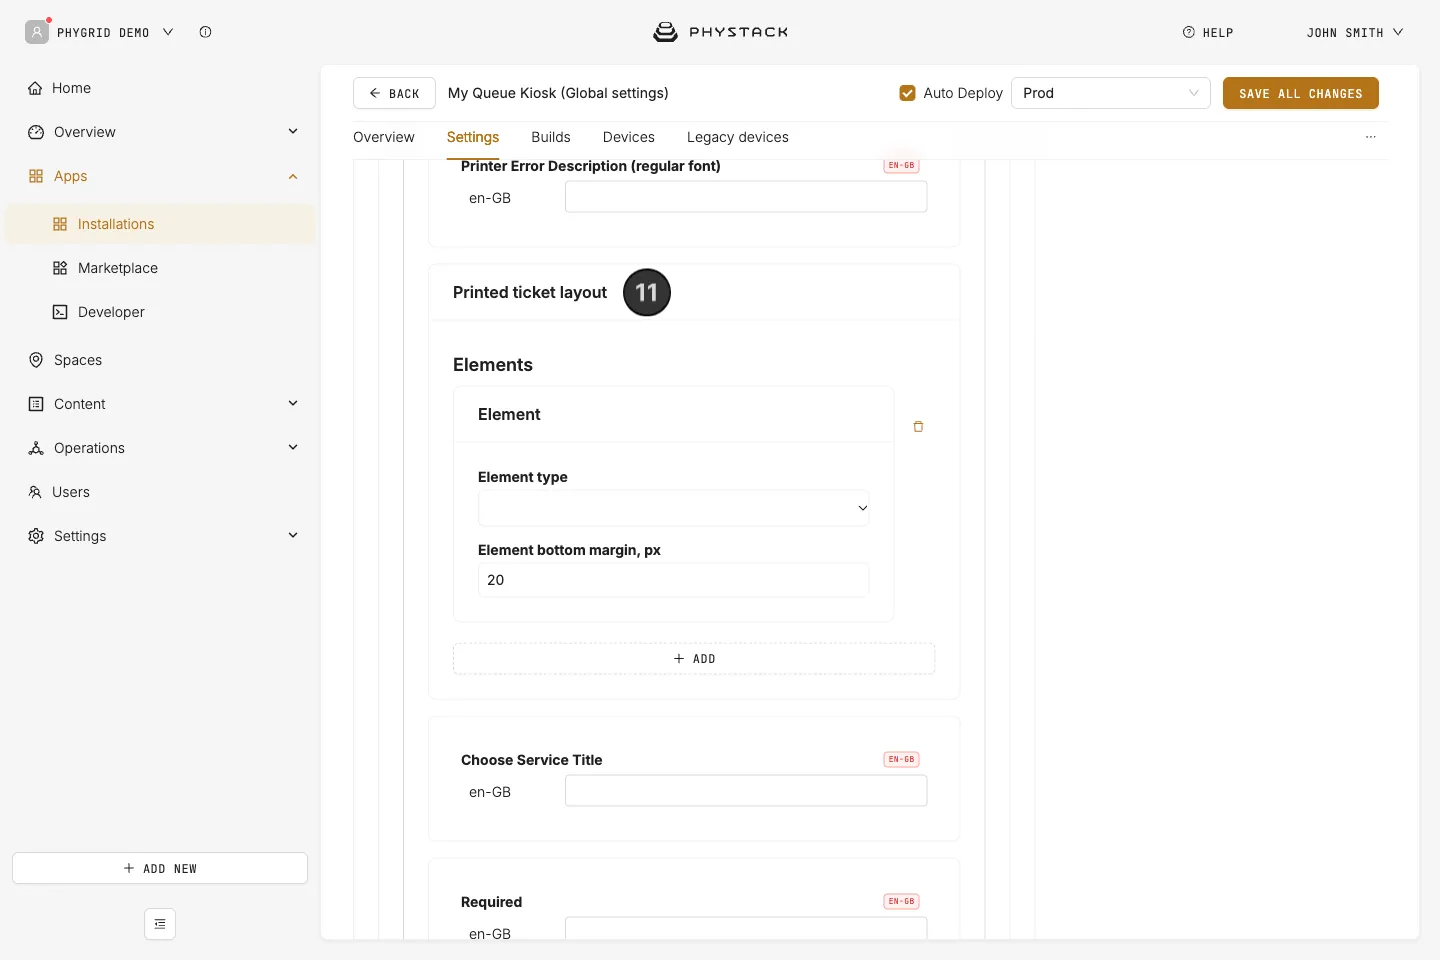
Task: Open the Prod environment dropdown
Action: pyautogui.click(x=1111, y=93)
